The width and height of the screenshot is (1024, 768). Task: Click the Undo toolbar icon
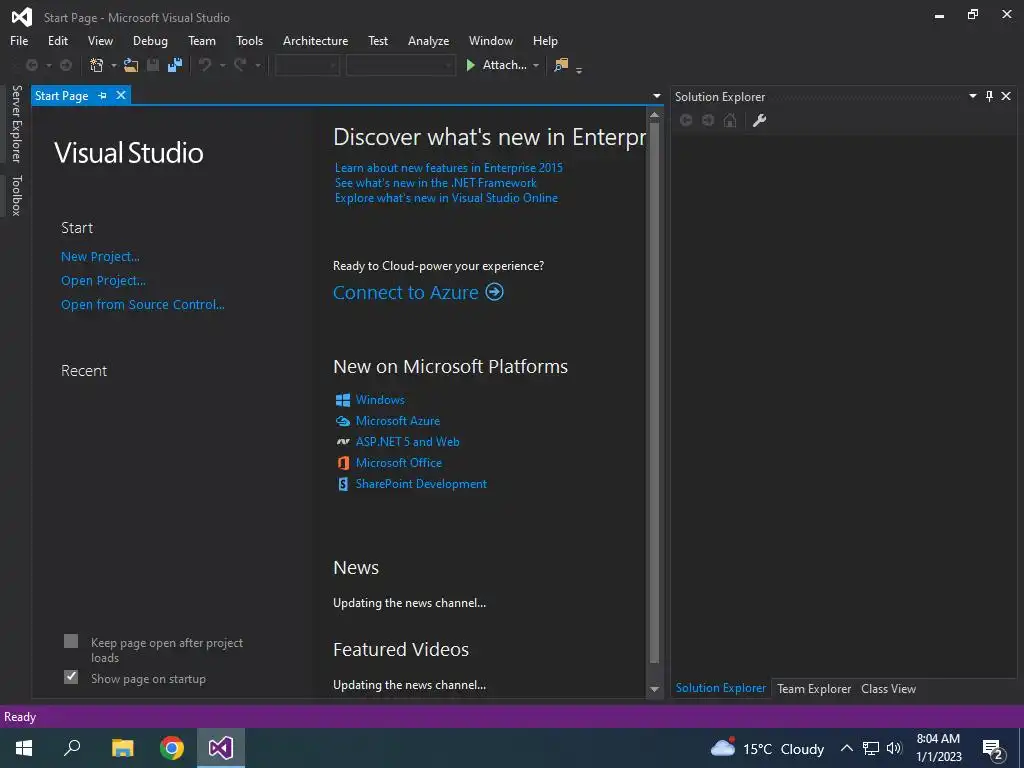[x=205, y=65]
